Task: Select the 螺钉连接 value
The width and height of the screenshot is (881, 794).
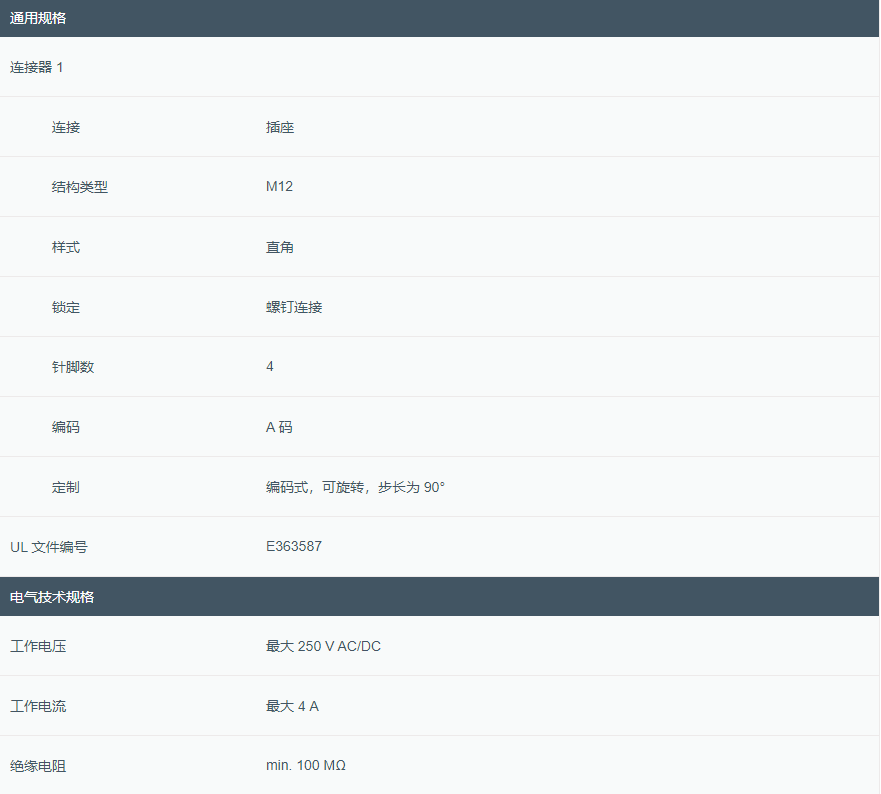Action: [x=294, y=307]
